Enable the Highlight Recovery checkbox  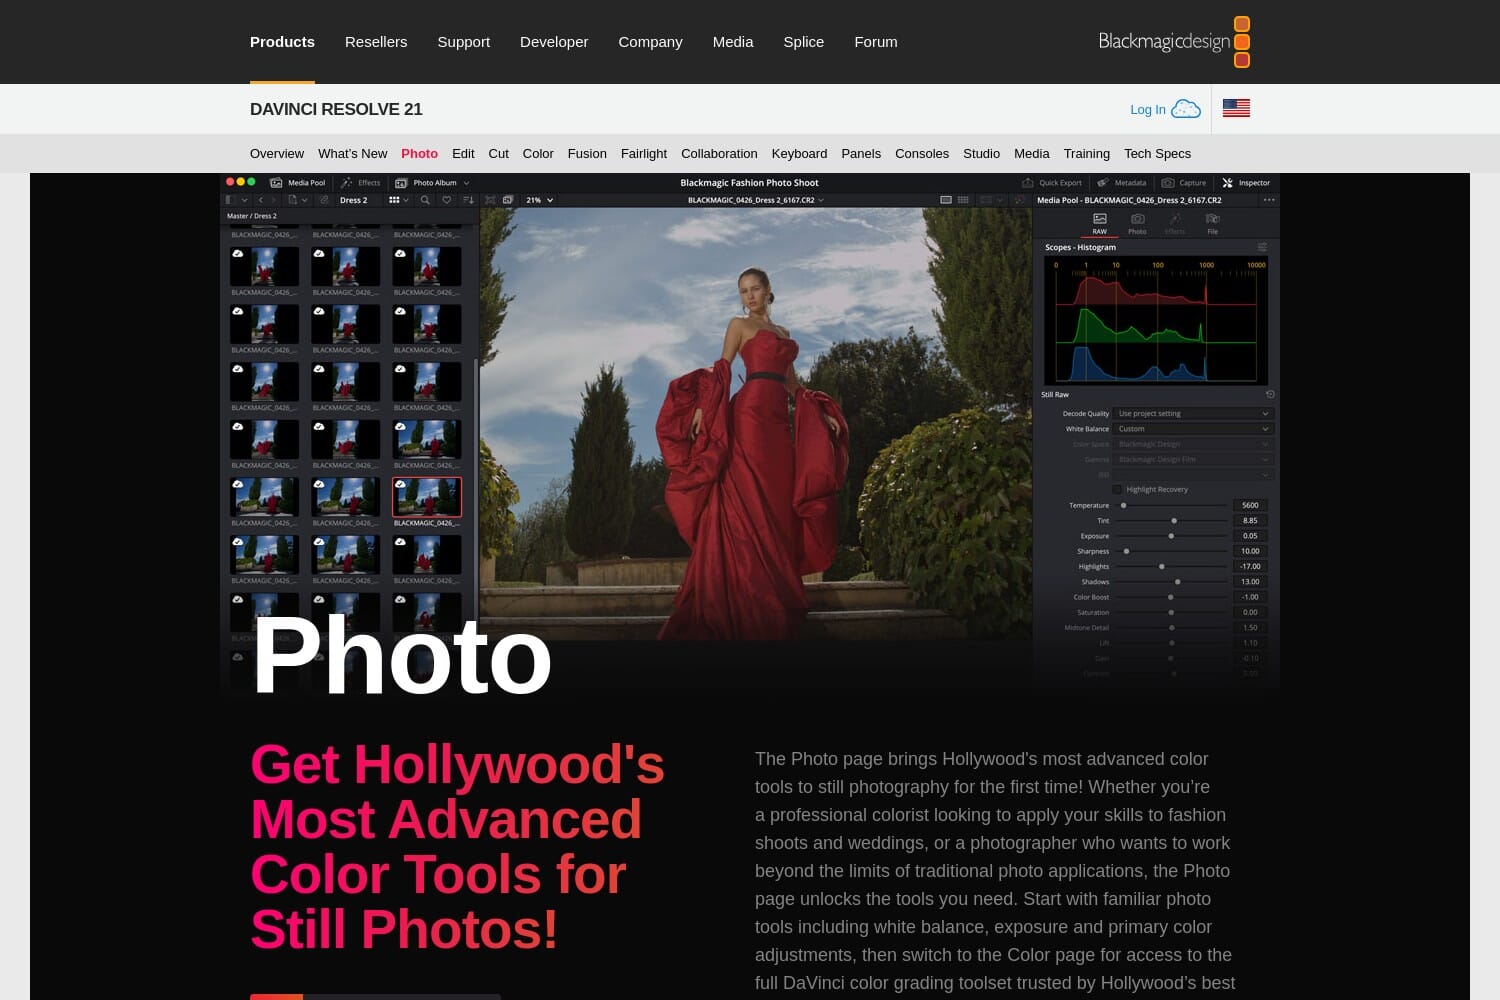click(x=1117, y=489)
